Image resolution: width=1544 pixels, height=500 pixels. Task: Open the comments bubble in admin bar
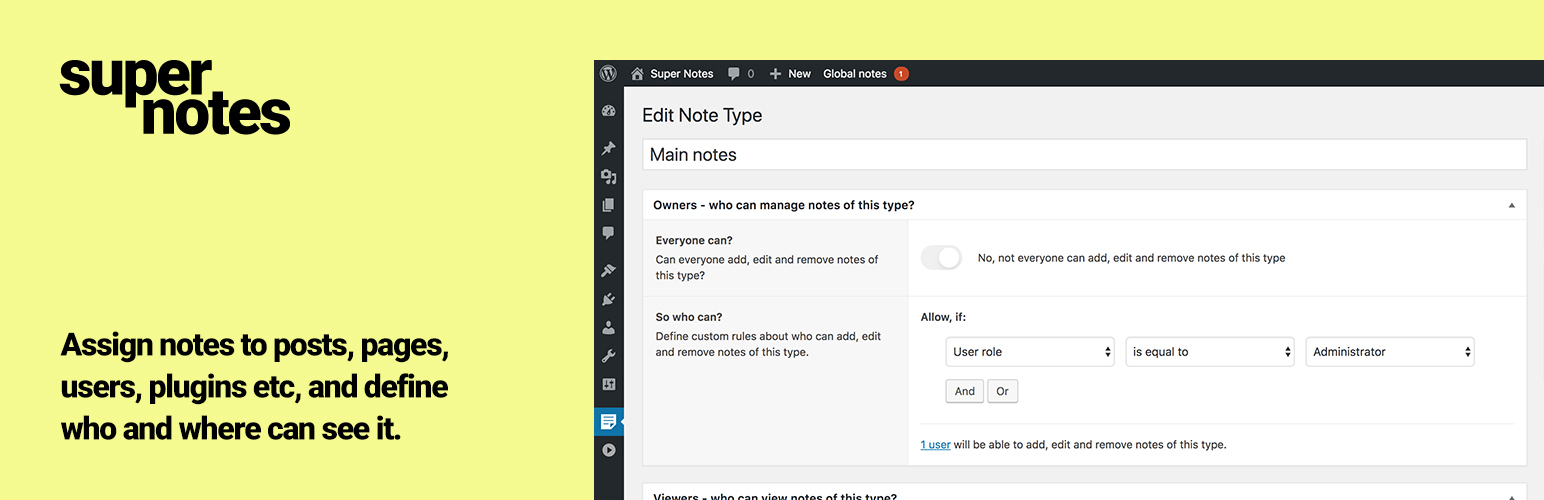(x=735, y=73)
